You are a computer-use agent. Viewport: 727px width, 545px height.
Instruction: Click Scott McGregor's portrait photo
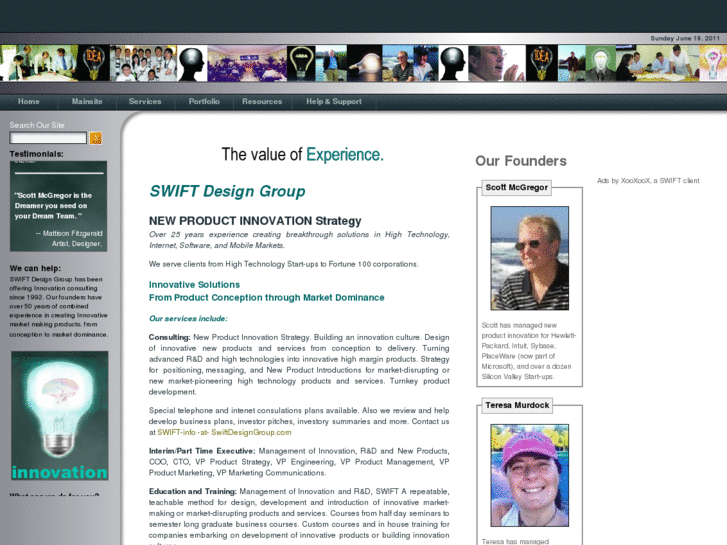click(529, 258)
